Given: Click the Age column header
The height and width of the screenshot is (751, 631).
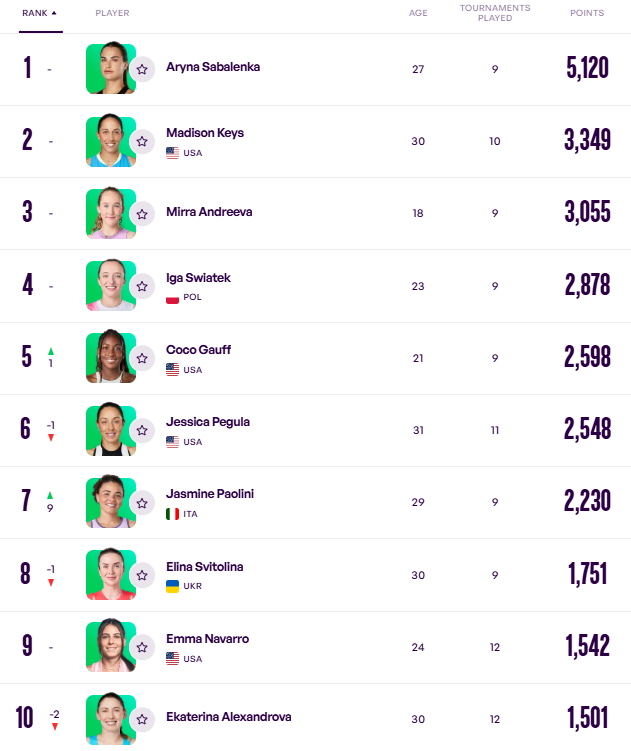Looking at the screenshot, I should (x=418, y=13).
